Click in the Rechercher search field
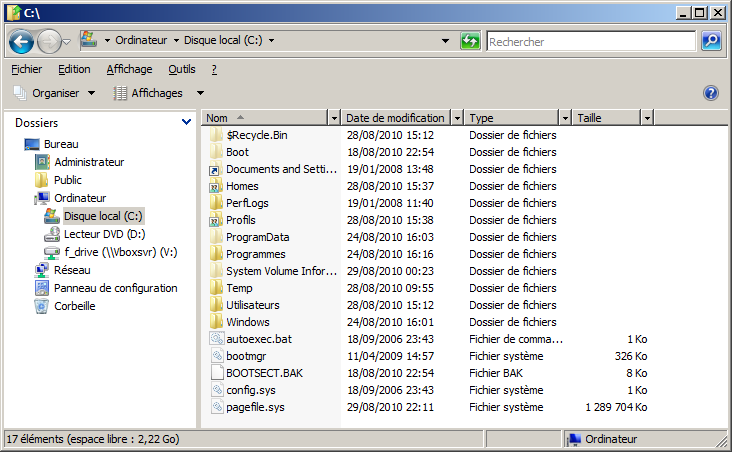Screen dimensions: 732x452 point(590,42)
